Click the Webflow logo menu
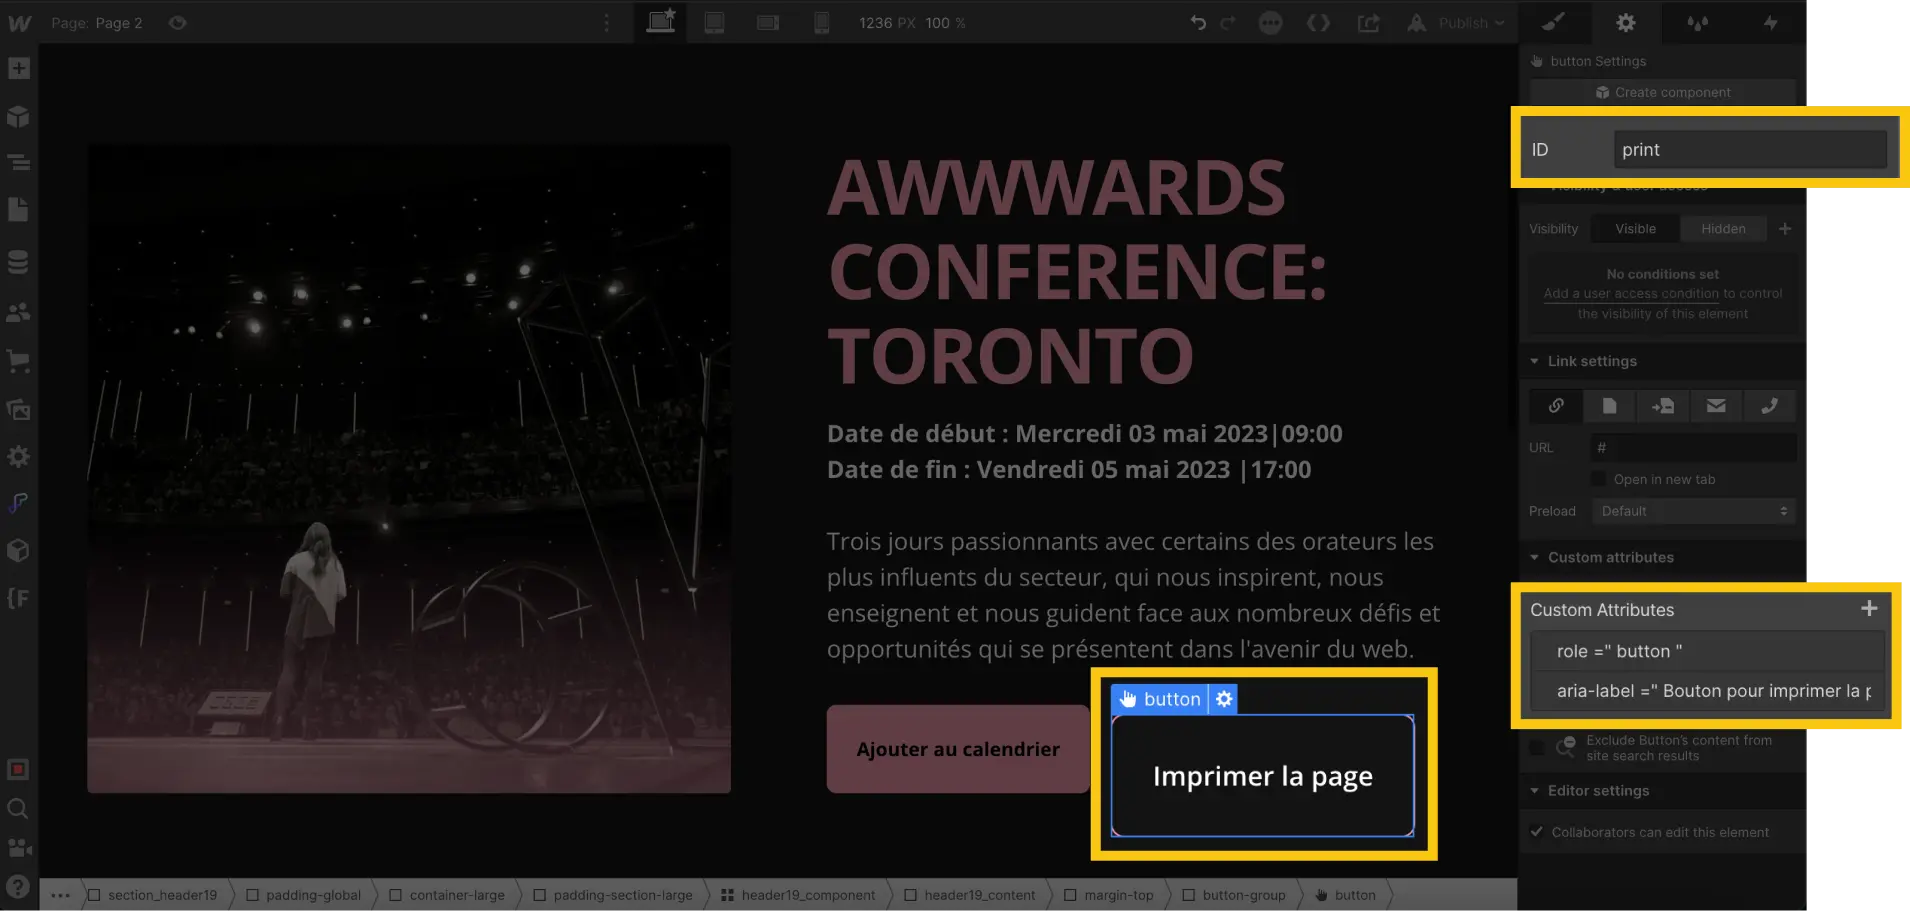Screen dimensions: 1910x911 19,23
